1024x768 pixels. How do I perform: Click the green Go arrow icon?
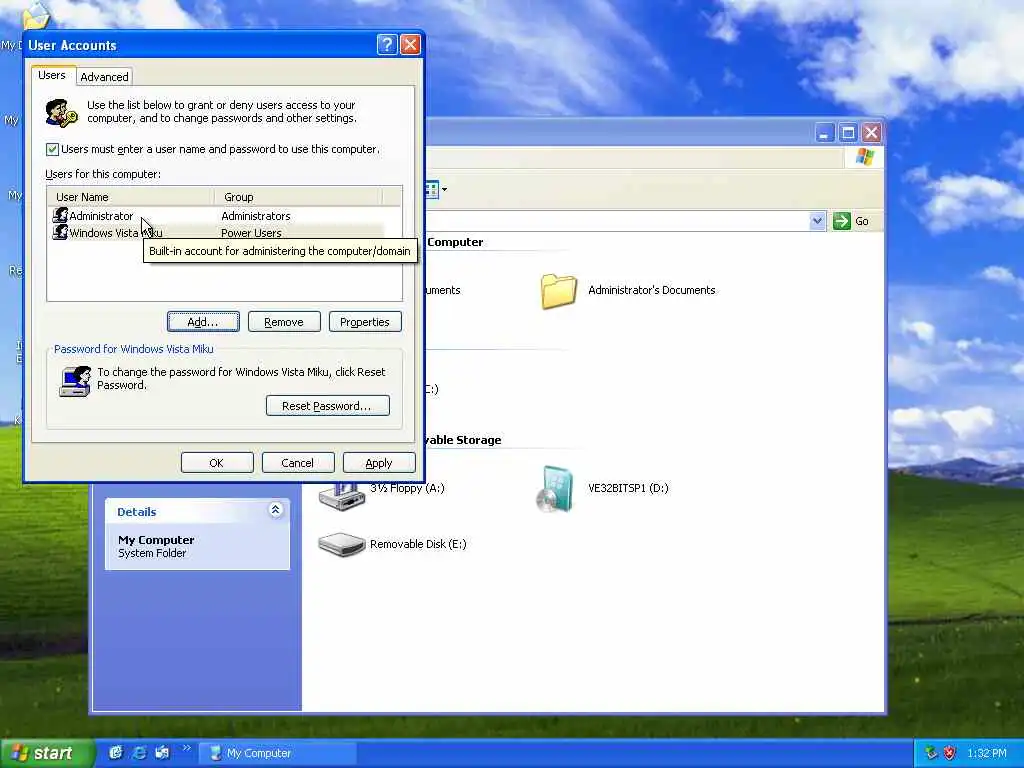pyautogui.click(x=842, y=221)
